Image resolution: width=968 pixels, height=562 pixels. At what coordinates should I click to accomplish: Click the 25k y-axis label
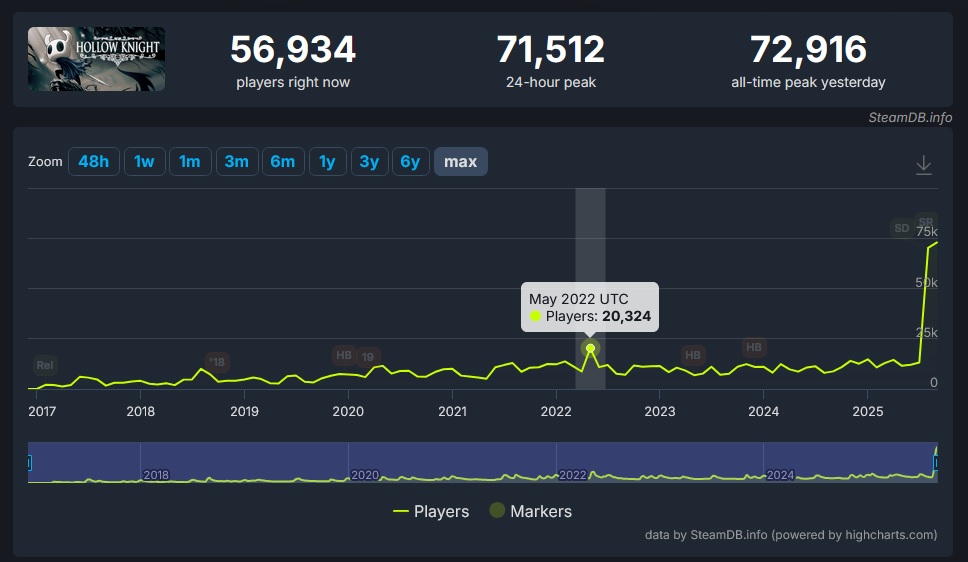tap(927, 333)
